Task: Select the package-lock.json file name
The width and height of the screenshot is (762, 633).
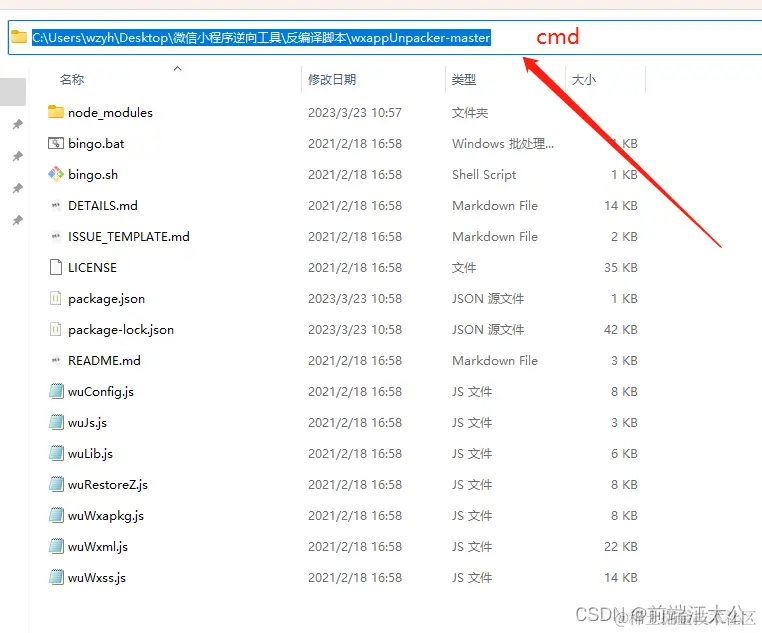Action: tap(121, 330)
